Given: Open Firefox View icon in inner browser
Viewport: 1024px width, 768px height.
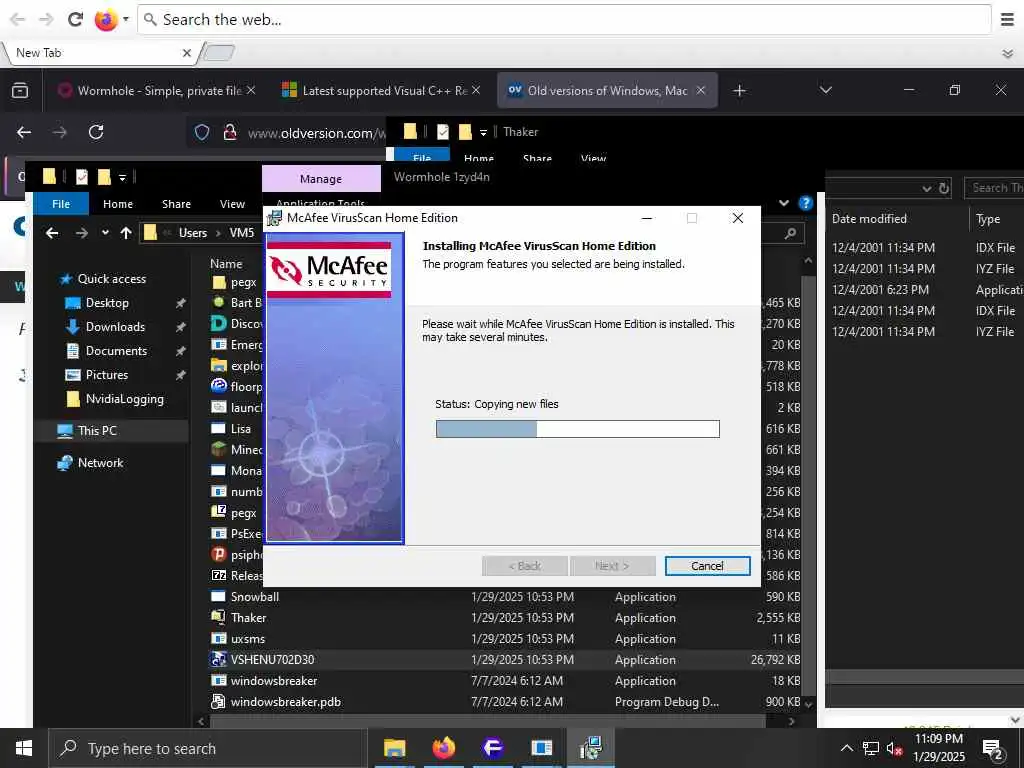Looking at the screenshot, I should (20, 91).
